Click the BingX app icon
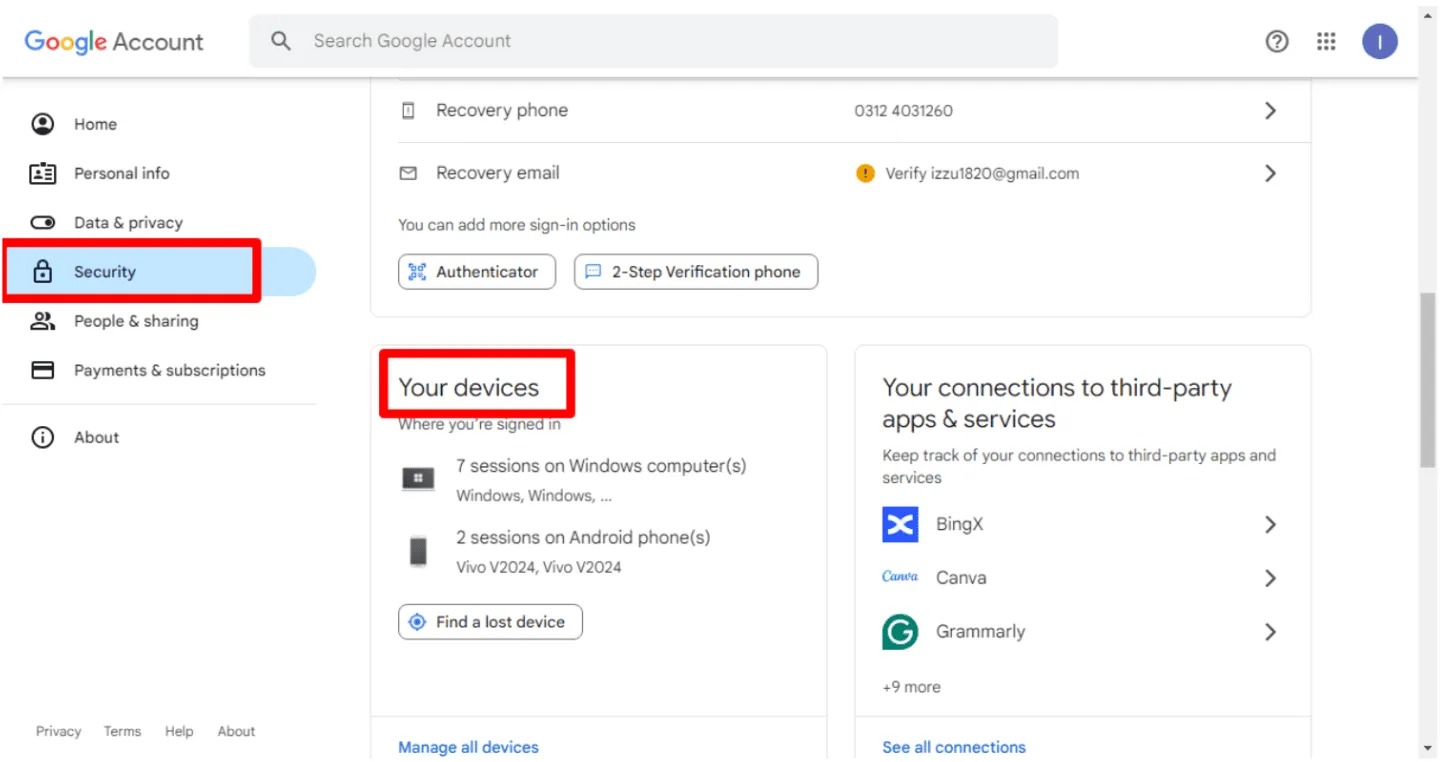1442x762 pixels. [x=900, y=524]
